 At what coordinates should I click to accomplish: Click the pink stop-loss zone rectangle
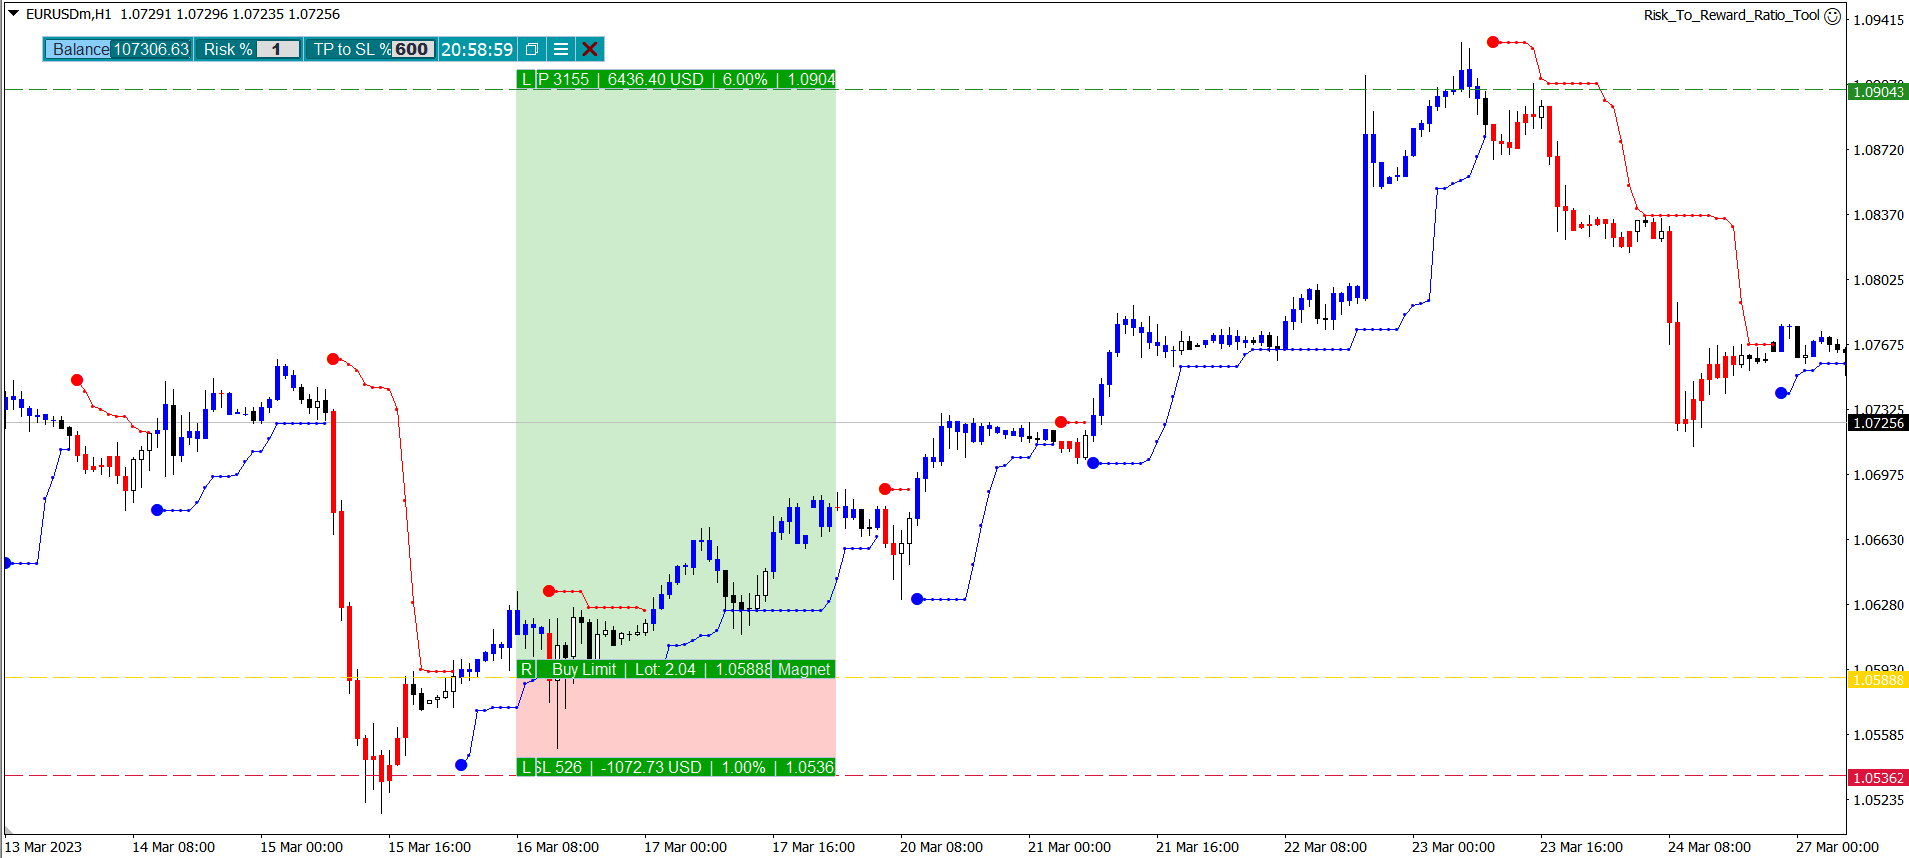(676, 718)
